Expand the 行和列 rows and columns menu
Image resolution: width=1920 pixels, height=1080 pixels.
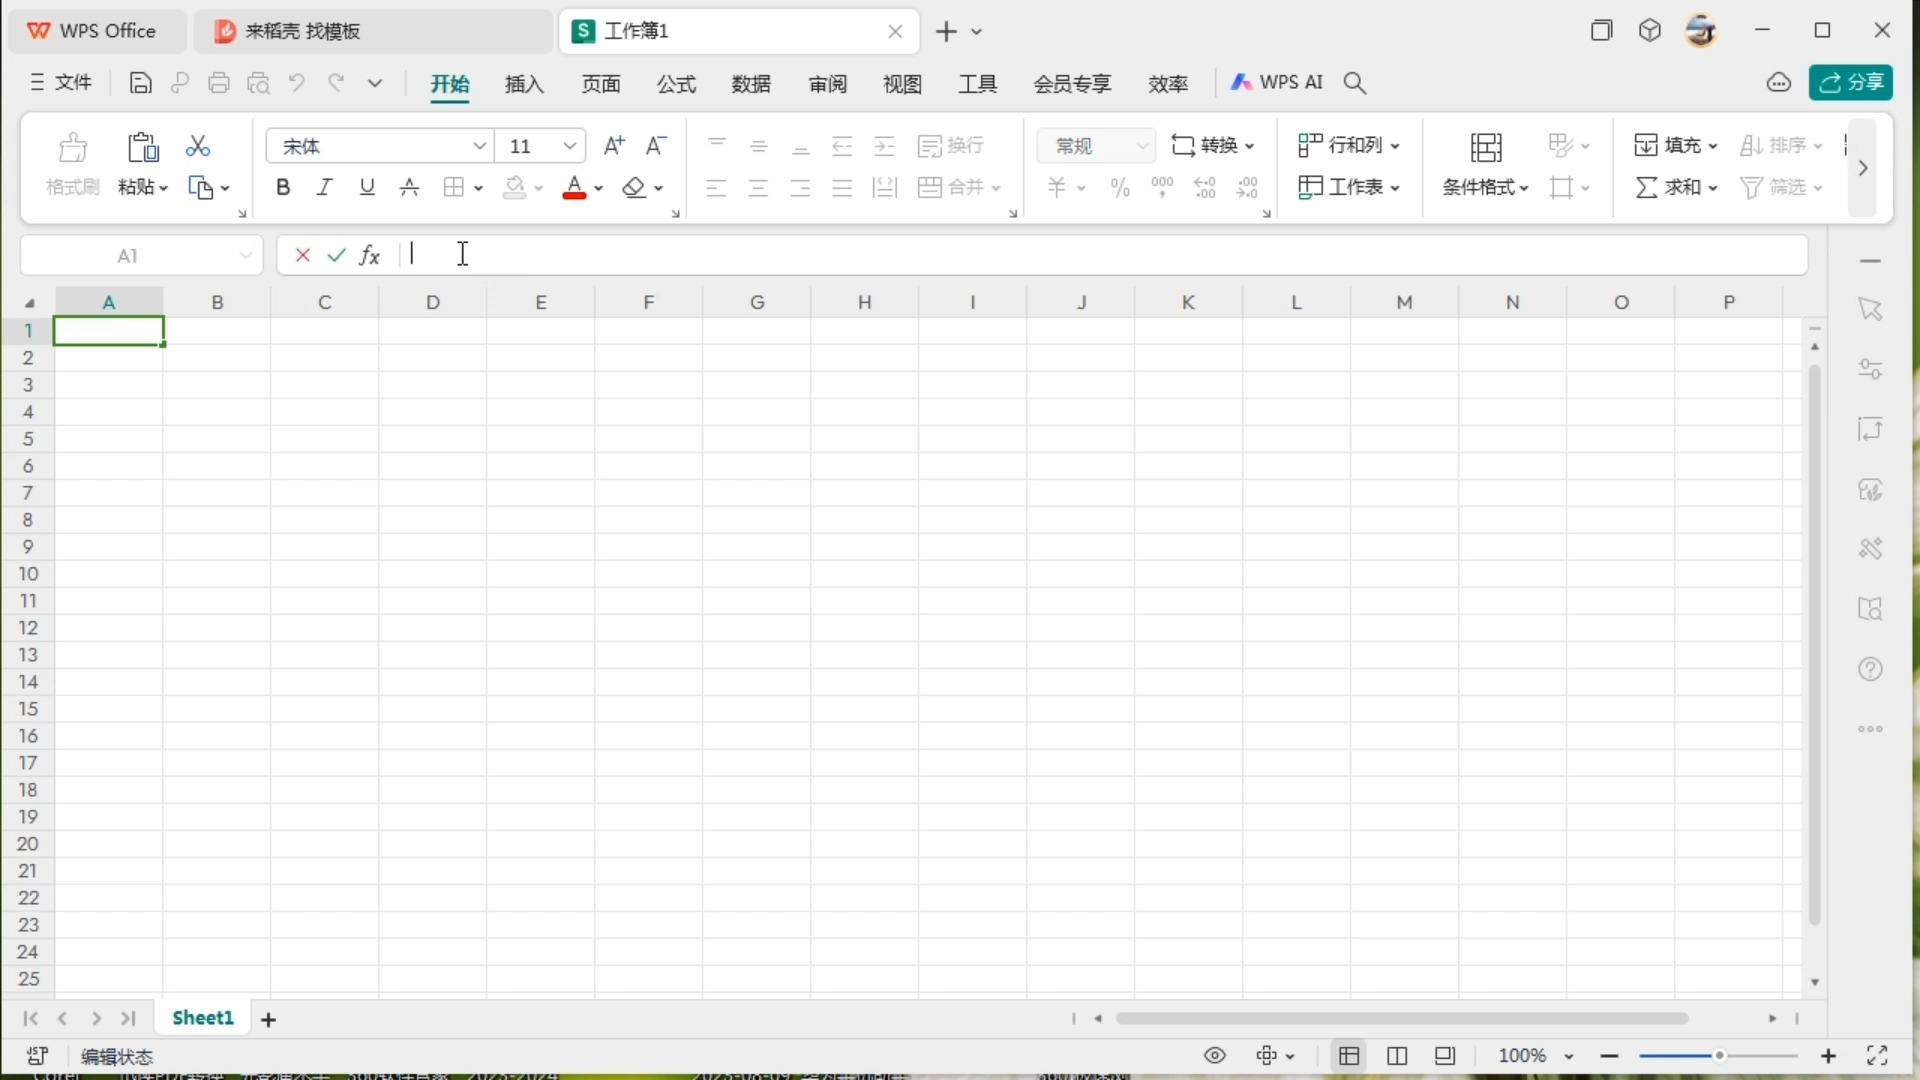pos(1349,145)
